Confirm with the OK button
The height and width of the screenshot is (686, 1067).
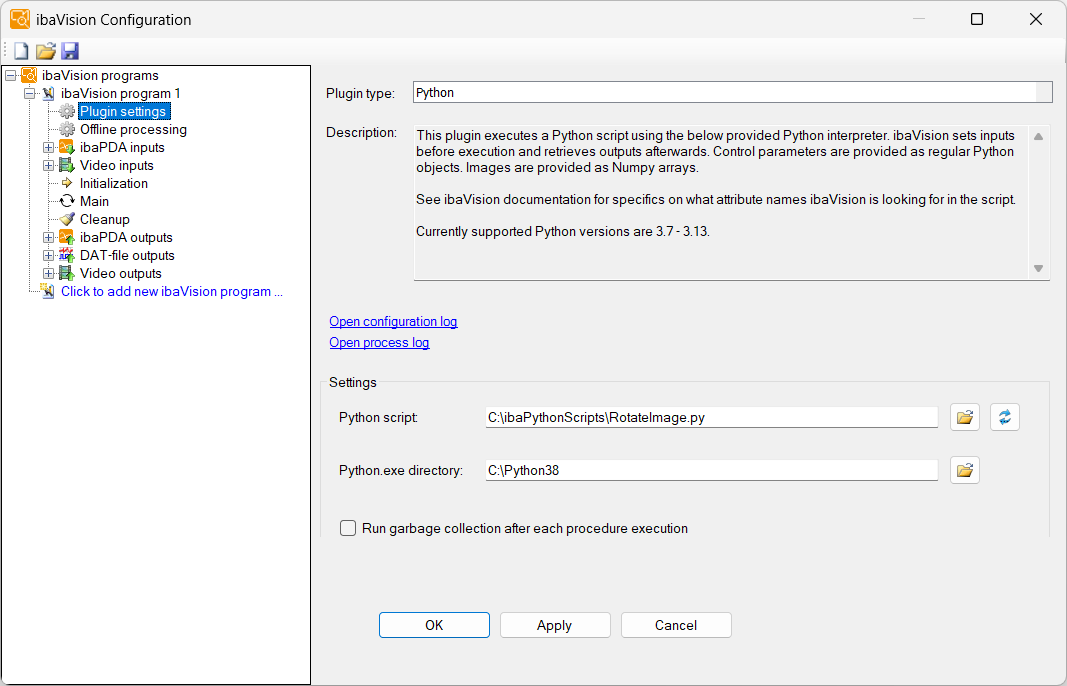[434, 625]
